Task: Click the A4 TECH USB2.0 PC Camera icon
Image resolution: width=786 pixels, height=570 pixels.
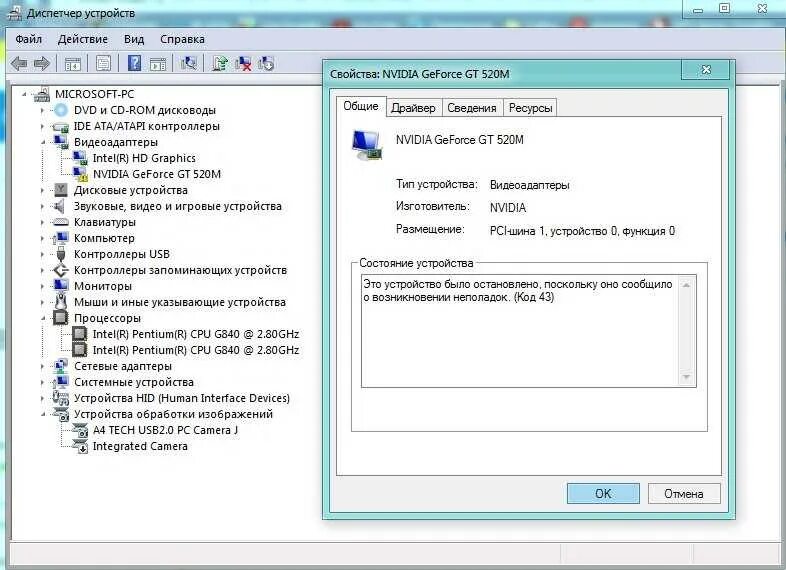Action: coord(80,430)
